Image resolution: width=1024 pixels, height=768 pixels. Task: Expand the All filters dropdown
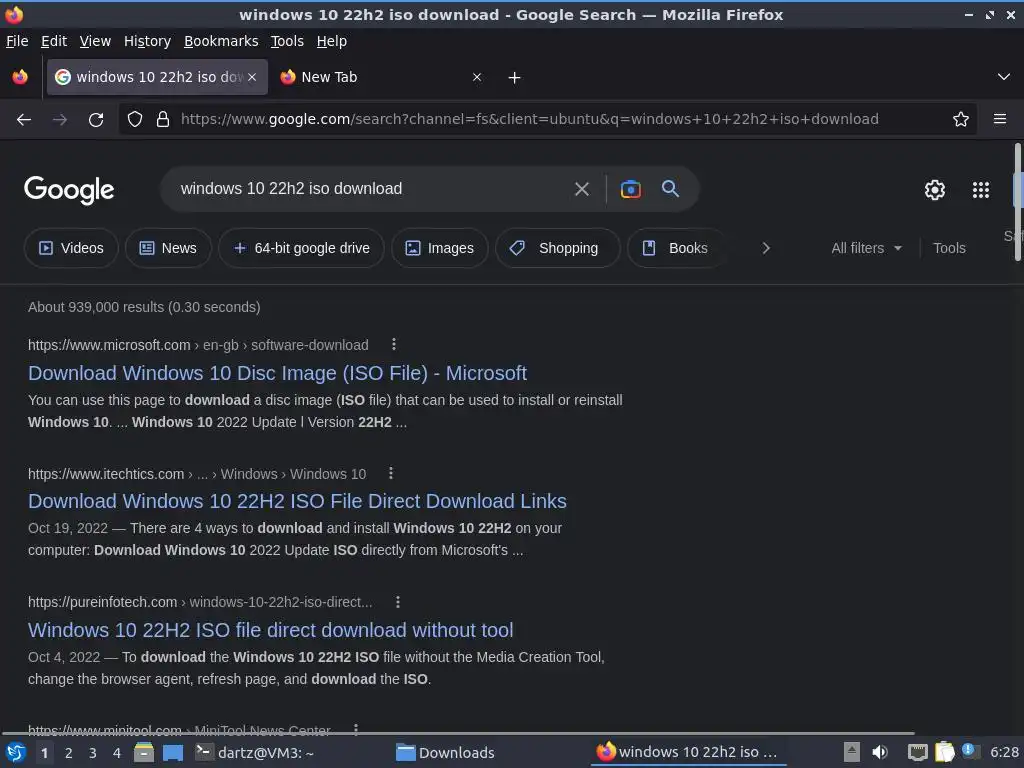[866, 248]
